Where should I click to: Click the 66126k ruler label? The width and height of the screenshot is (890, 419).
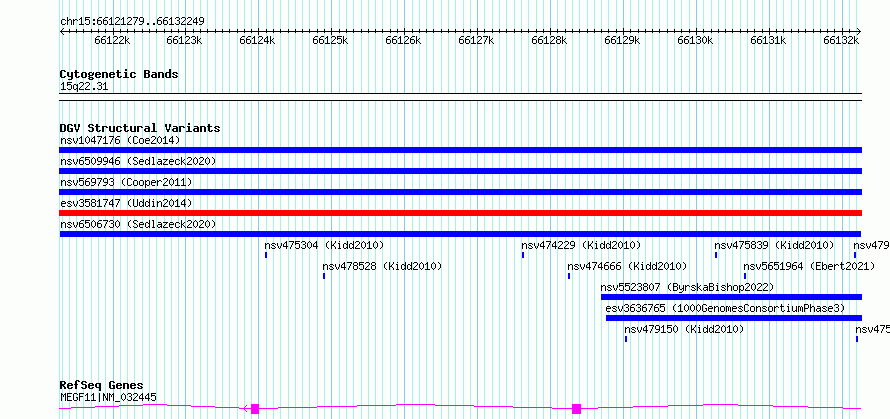click(x=404, y=40)
